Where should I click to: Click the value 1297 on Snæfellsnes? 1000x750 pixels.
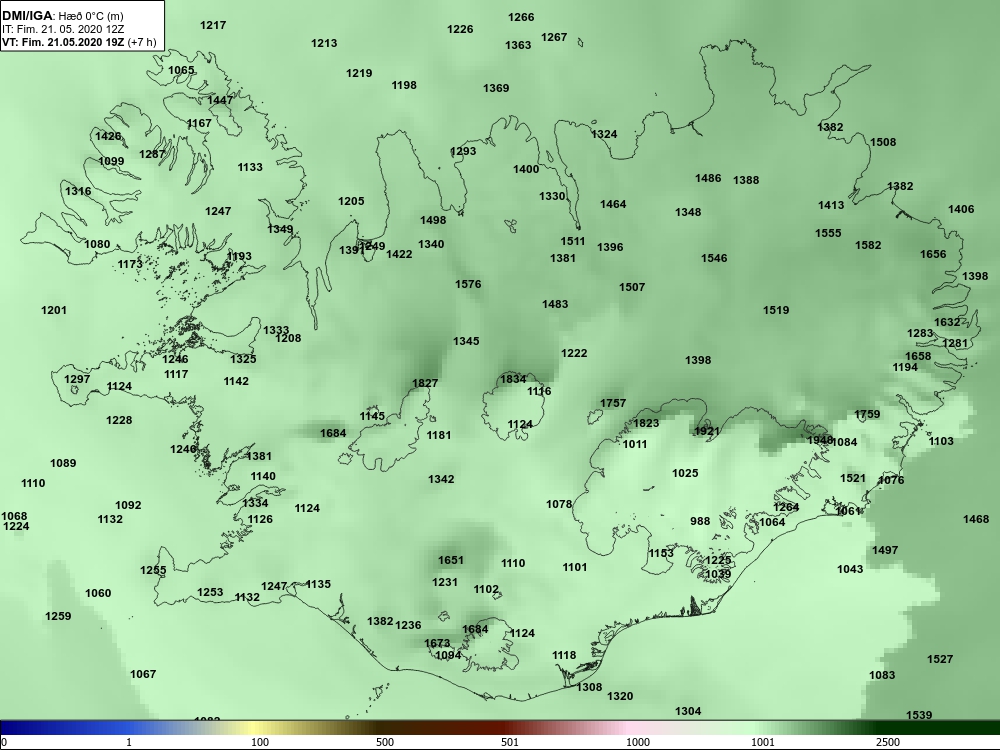pyautogui.click(x=77, y=379)
